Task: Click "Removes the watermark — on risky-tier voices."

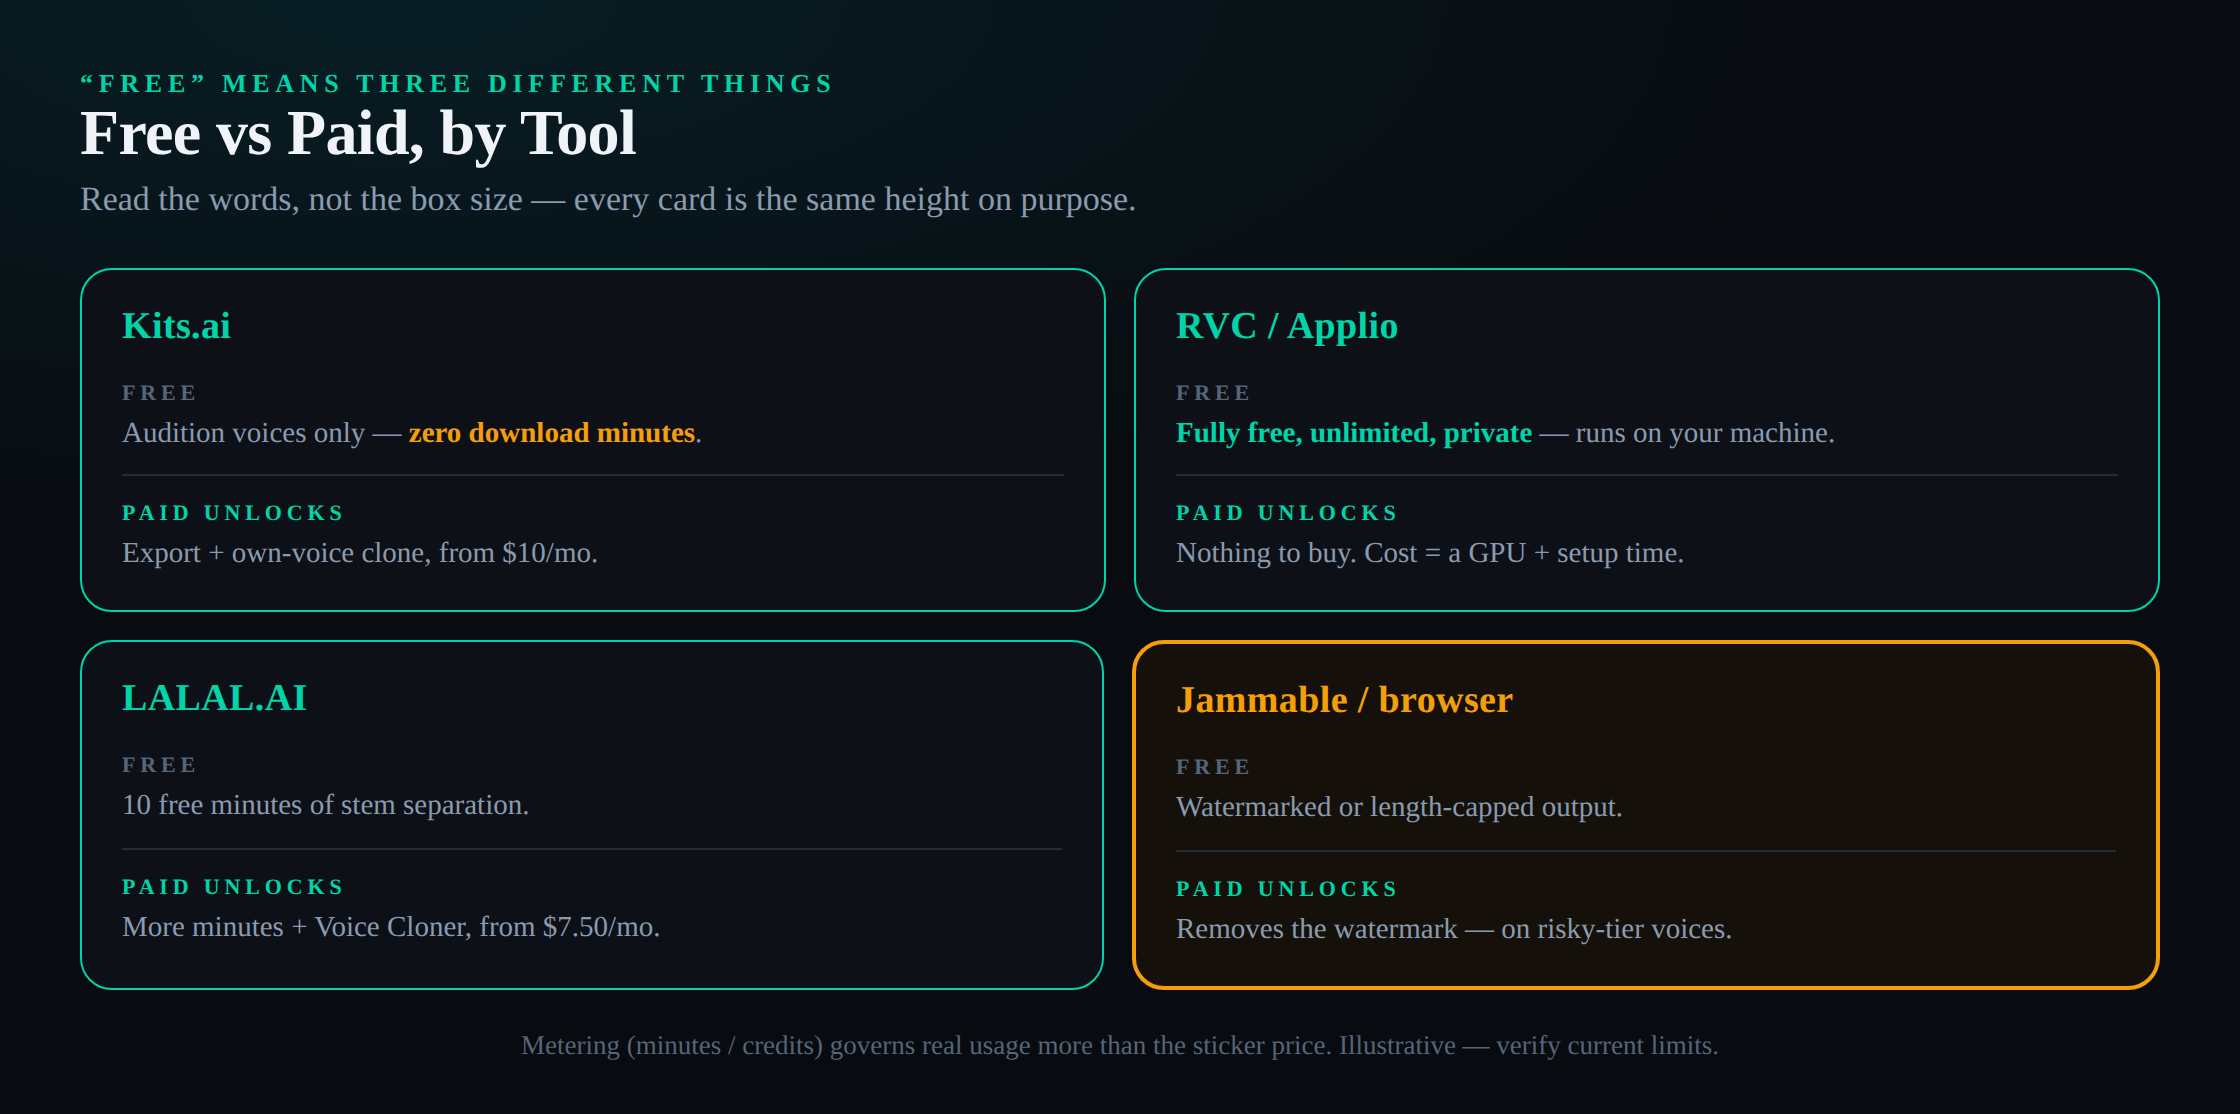Action: click(x=1454, y=929)
